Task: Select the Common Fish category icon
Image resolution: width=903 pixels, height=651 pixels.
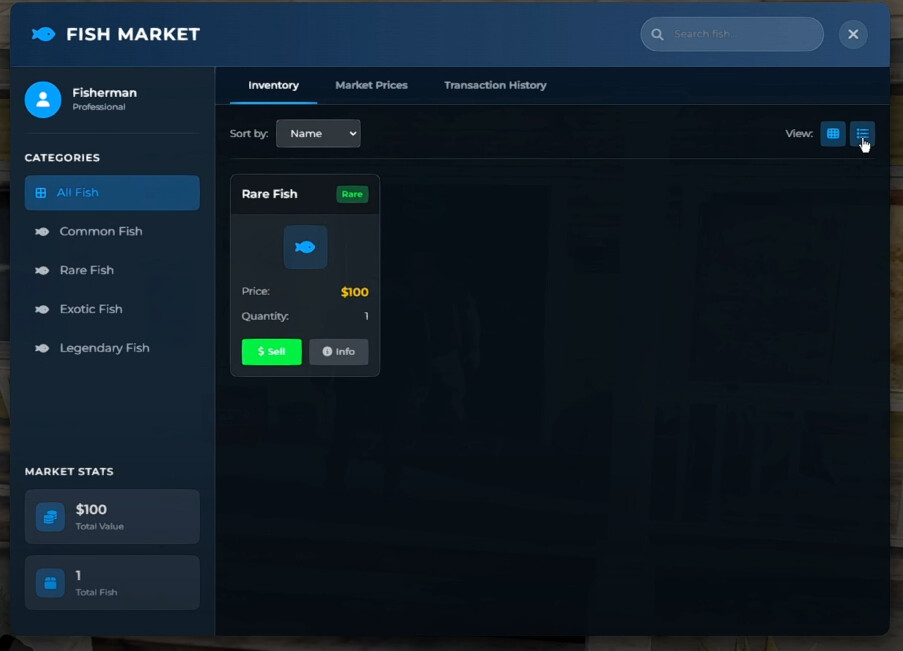Action: 40,231
